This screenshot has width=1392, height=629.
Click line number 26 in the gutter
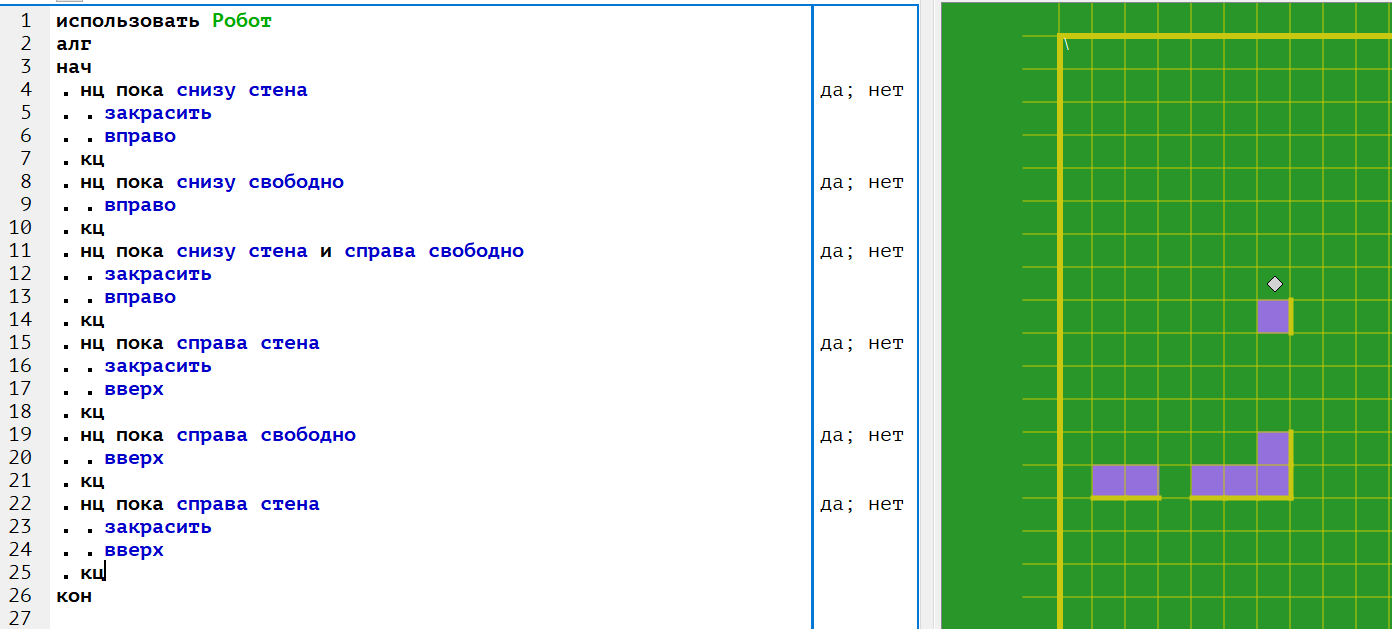point(22,596)
